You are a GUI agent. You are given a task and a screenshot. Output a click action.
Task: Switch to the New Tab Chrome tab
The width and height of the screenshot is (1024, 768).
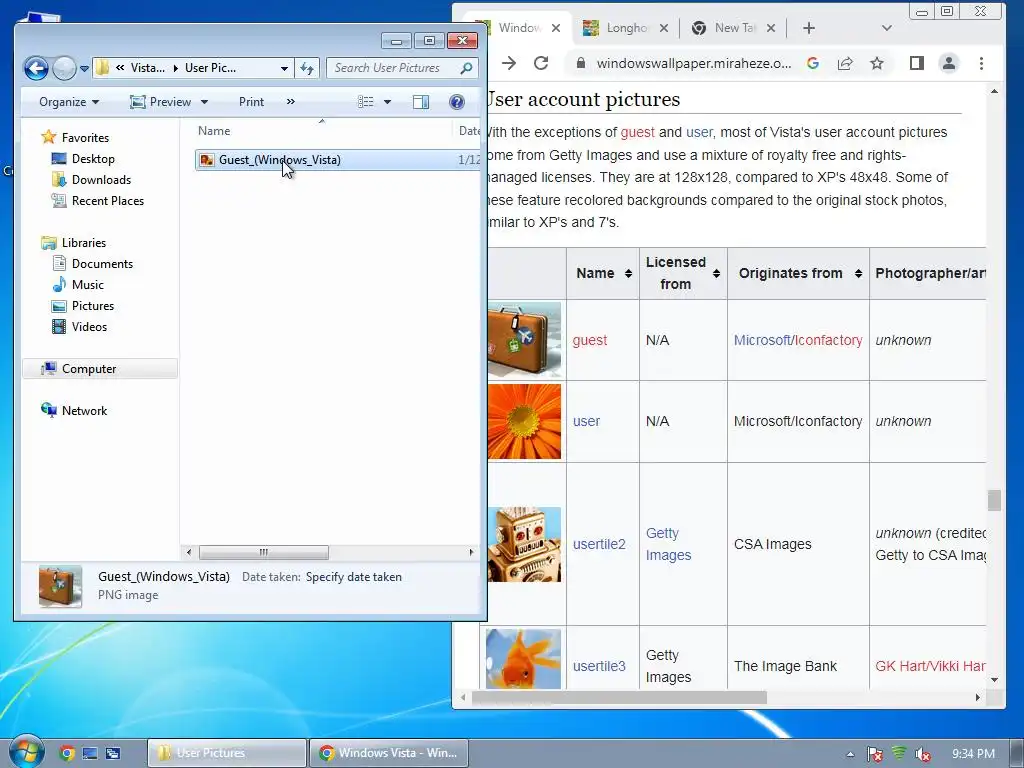coord(734,28)
